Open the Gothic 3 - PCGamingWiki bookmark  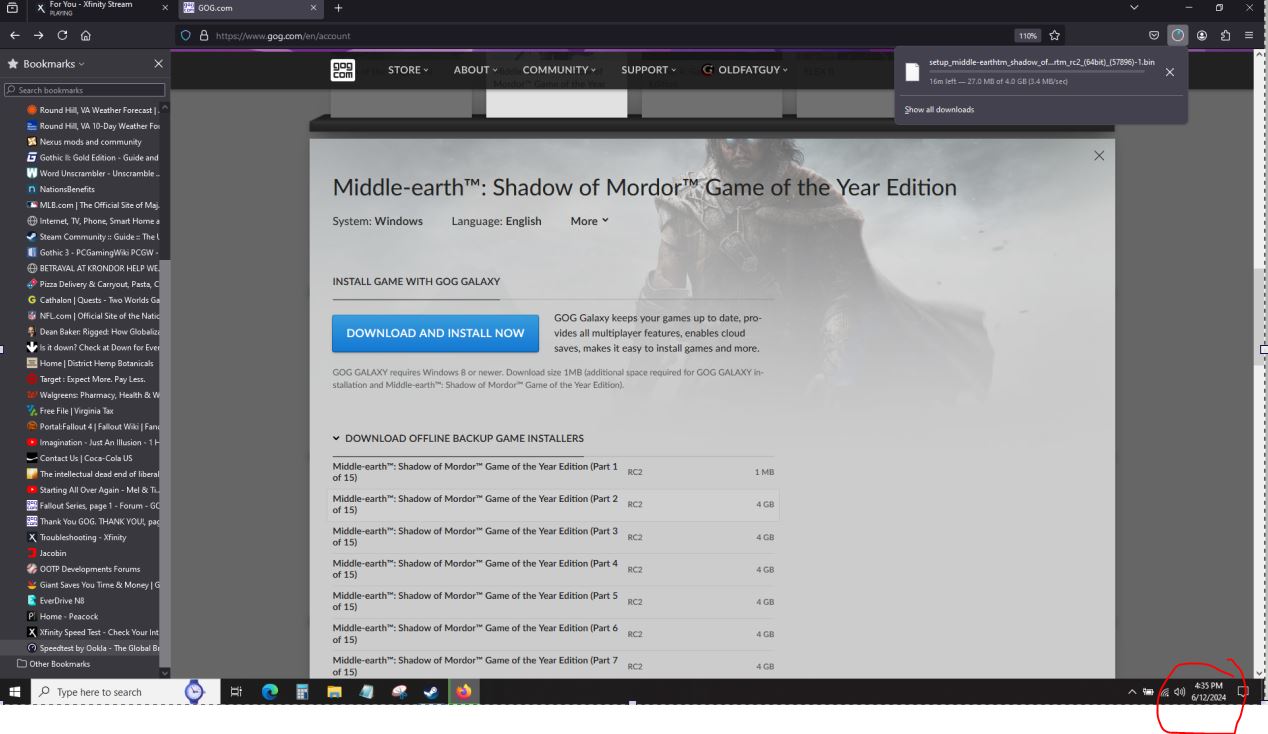pyautogui.click(x=93, y=252)
